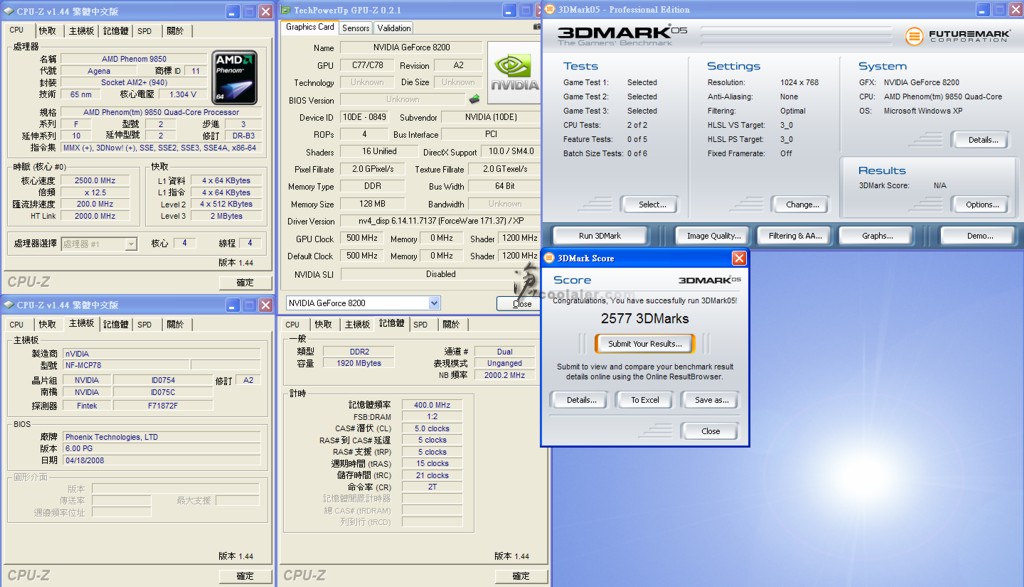Screen dimensions: 1024x587
Task: Click the 3DMark05 title bar icon
Action: [x=550, y=9]
